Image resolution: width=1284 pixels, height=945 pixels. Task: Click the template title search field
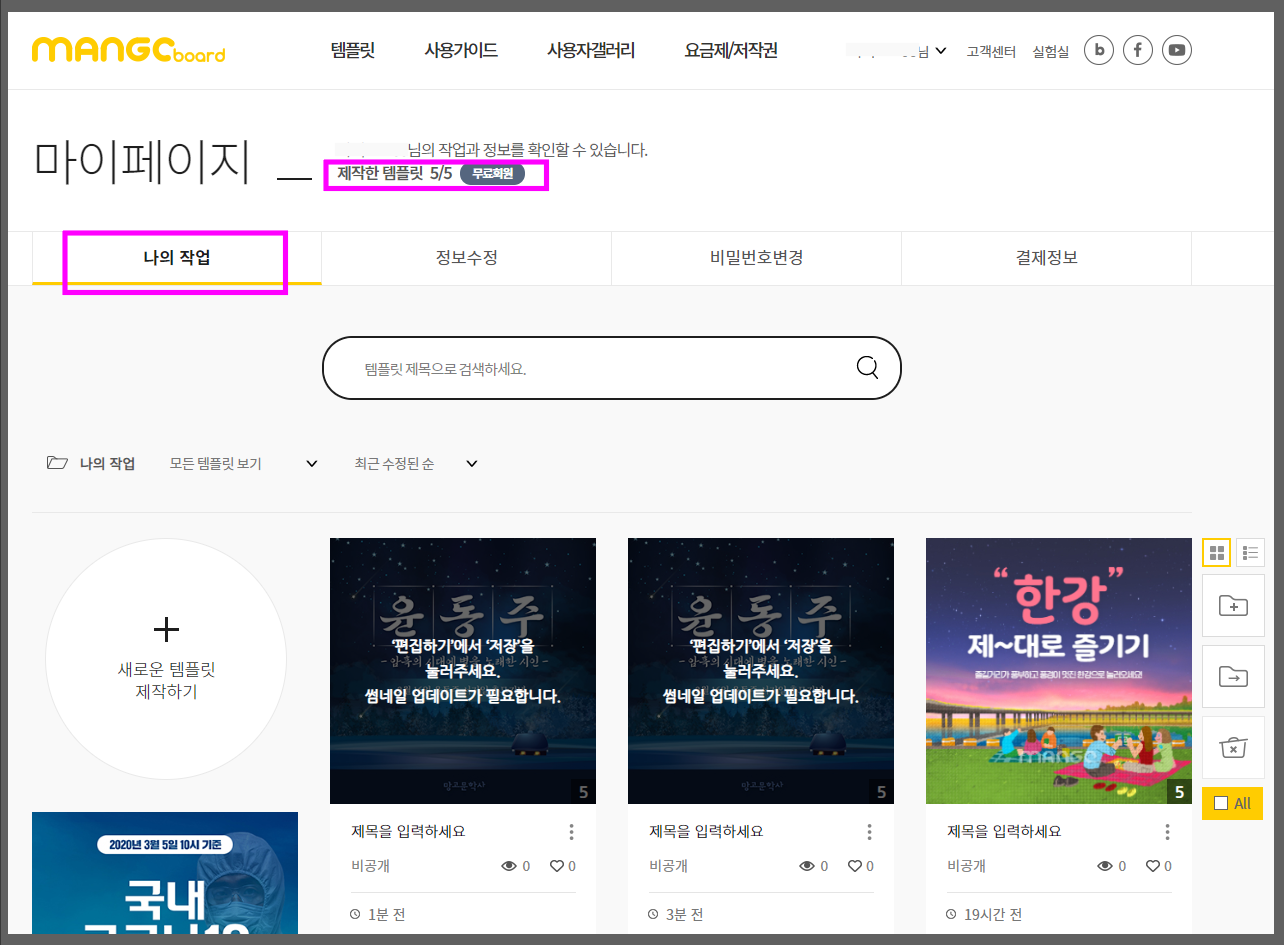(x=611, y=368)
